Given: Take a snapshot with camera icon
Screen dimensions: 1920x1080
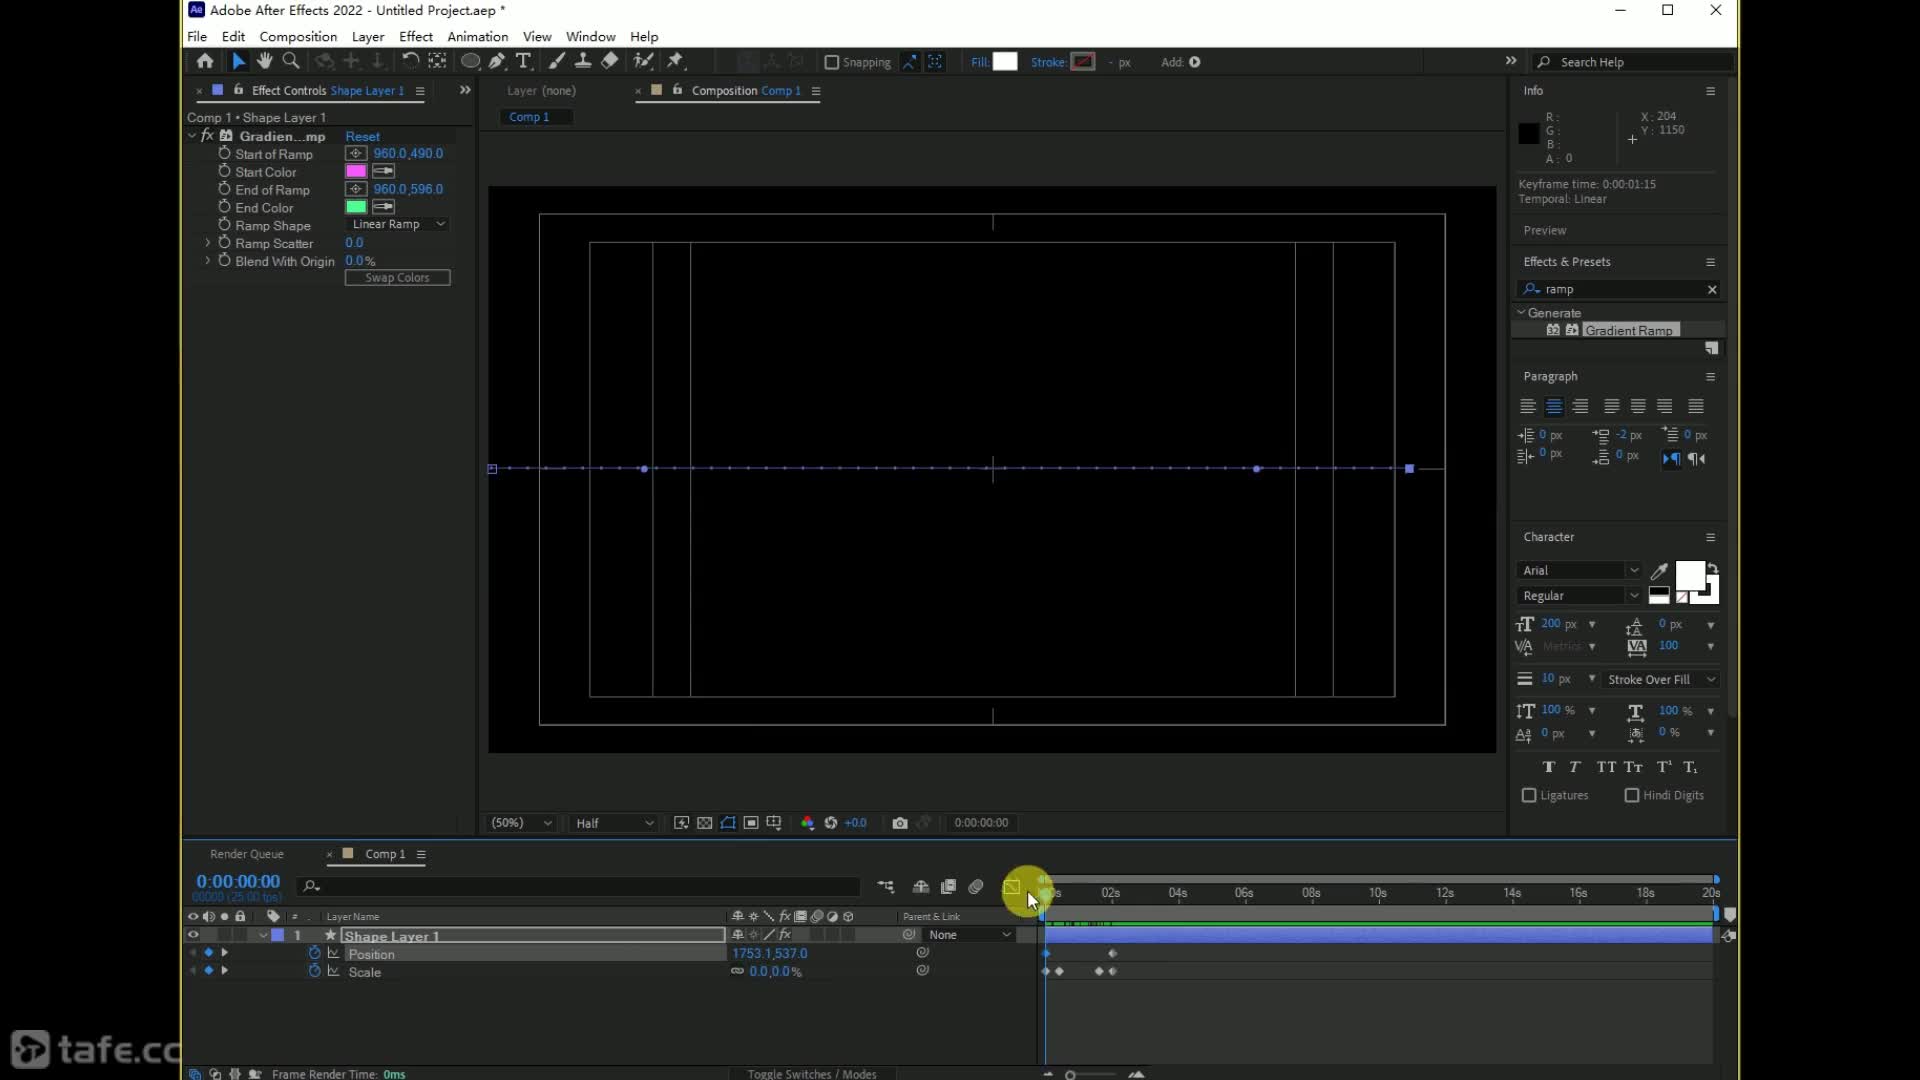Looking at the screenshot, I should (900, 823).
